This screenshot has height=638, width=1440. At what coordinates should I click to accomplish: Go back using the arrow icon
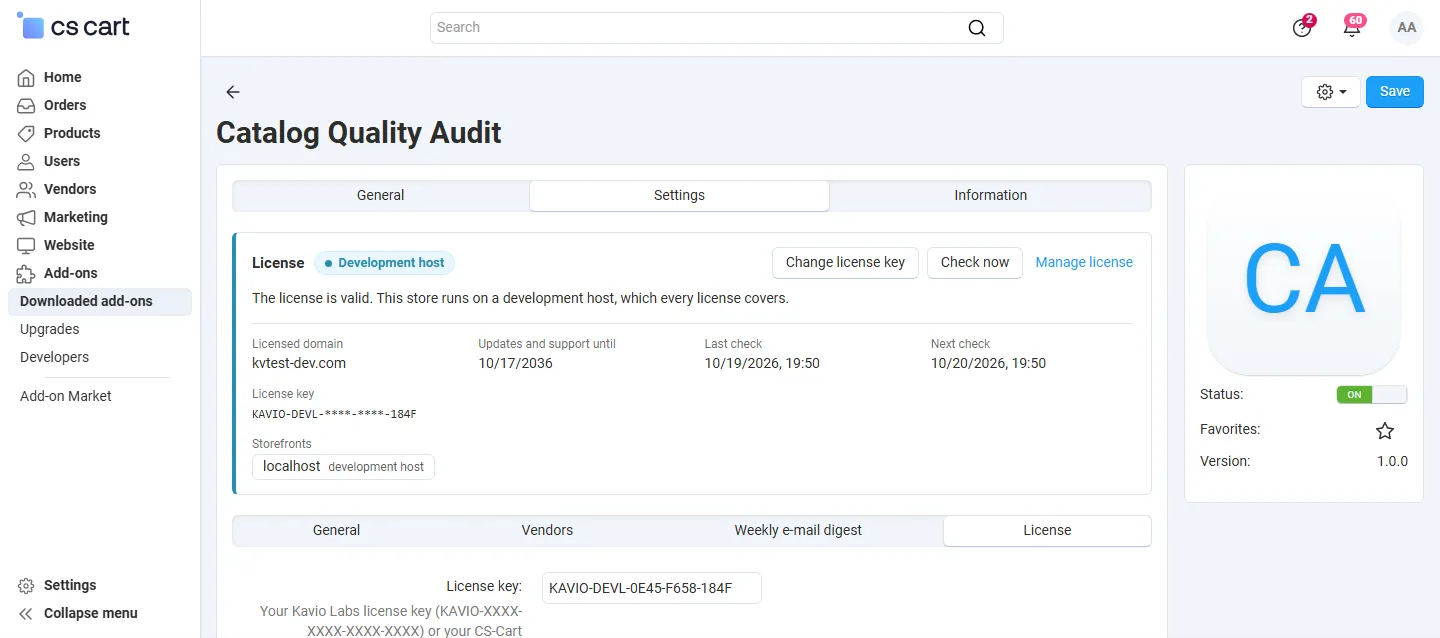tap(233, 92)
